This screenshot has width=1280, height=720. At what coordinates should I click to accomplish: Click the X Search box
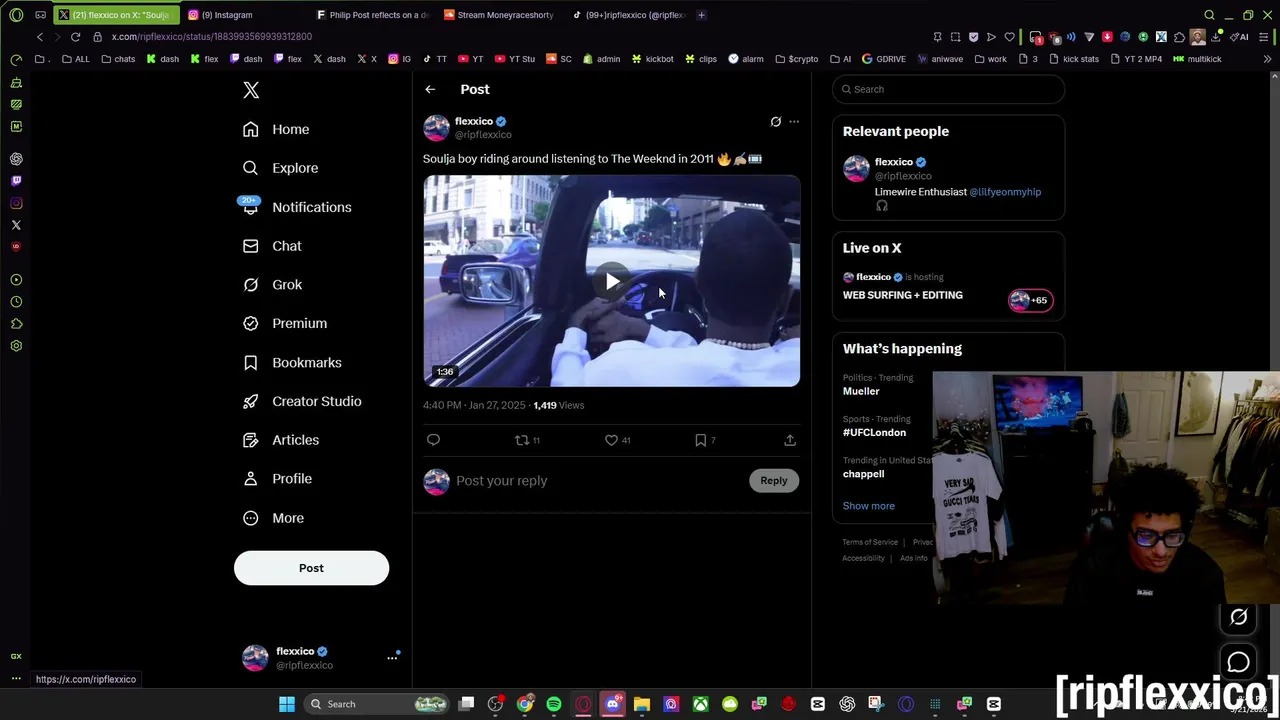coord(948,89)
